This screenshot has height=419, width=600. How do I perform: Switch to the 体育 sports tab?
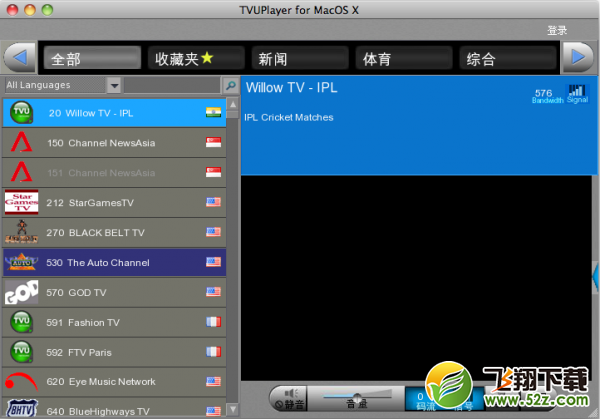coord(404,58)
